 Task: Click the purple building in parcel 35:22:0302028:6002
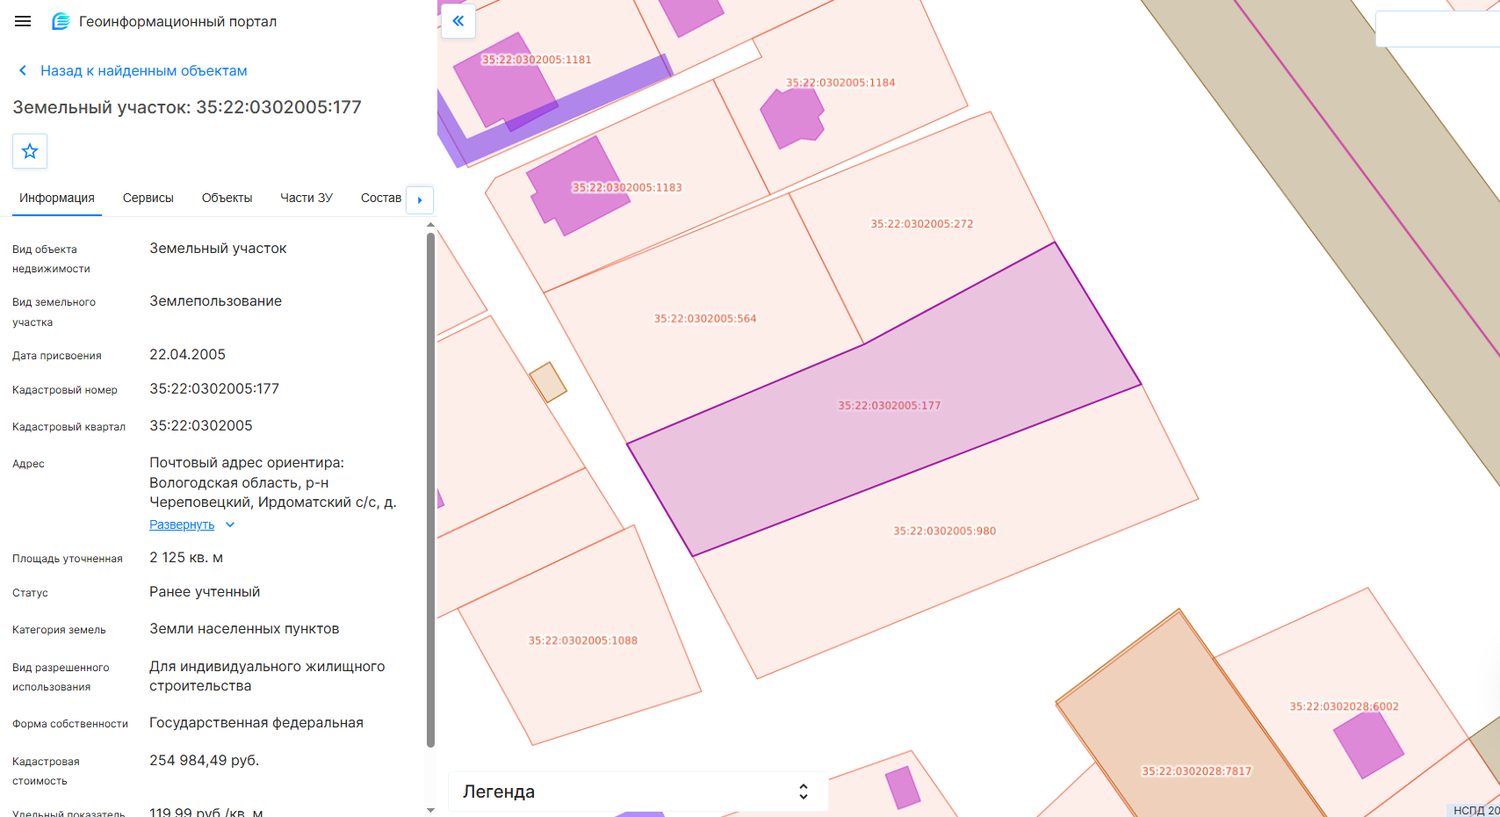1368,744
